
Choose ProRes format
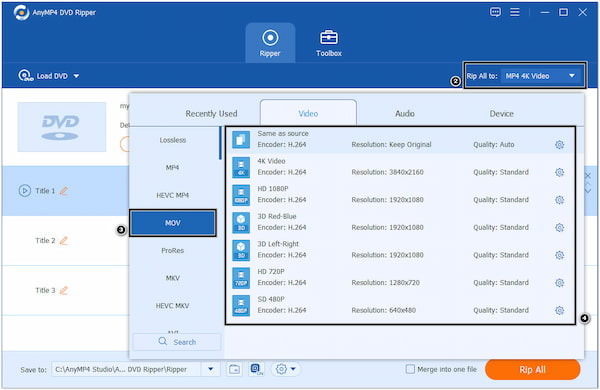(173, 250)
